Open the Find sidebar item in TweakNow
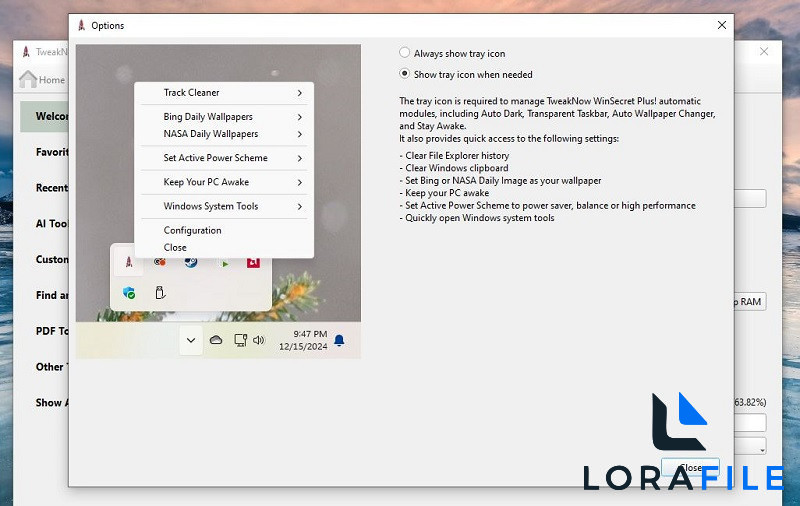This screenshot has width=800, height=506. coord(52,295)
